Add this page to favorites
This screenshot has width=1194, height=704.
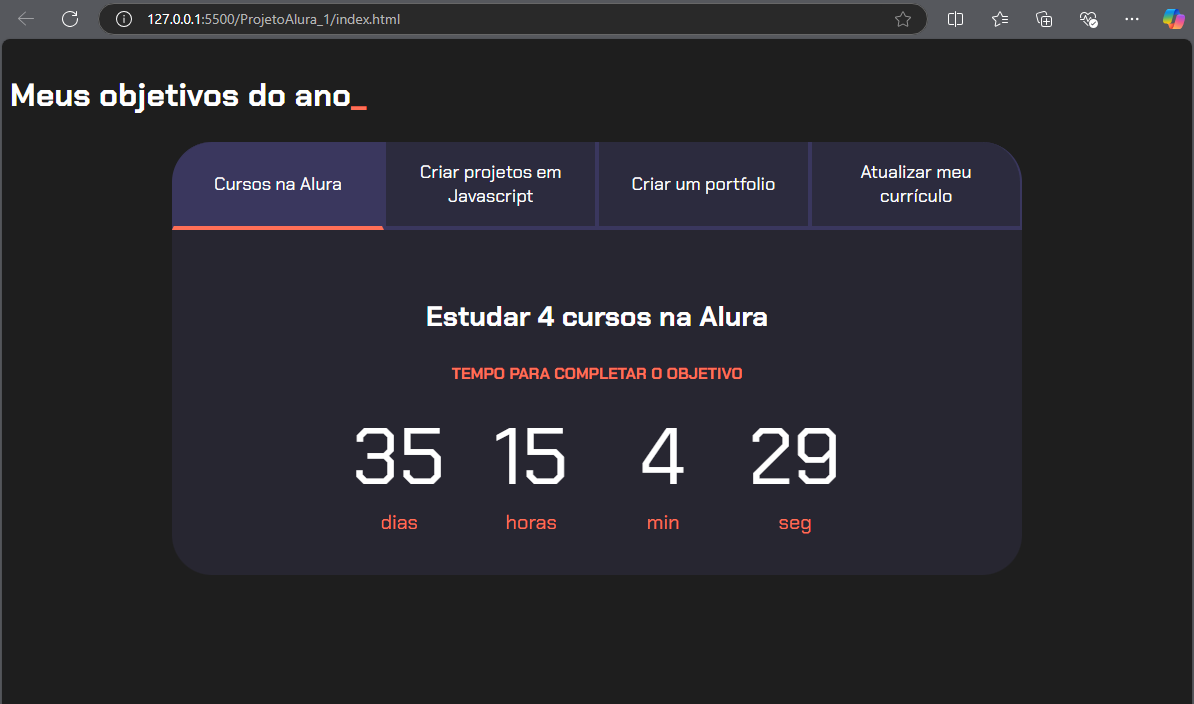coord(902,18)
